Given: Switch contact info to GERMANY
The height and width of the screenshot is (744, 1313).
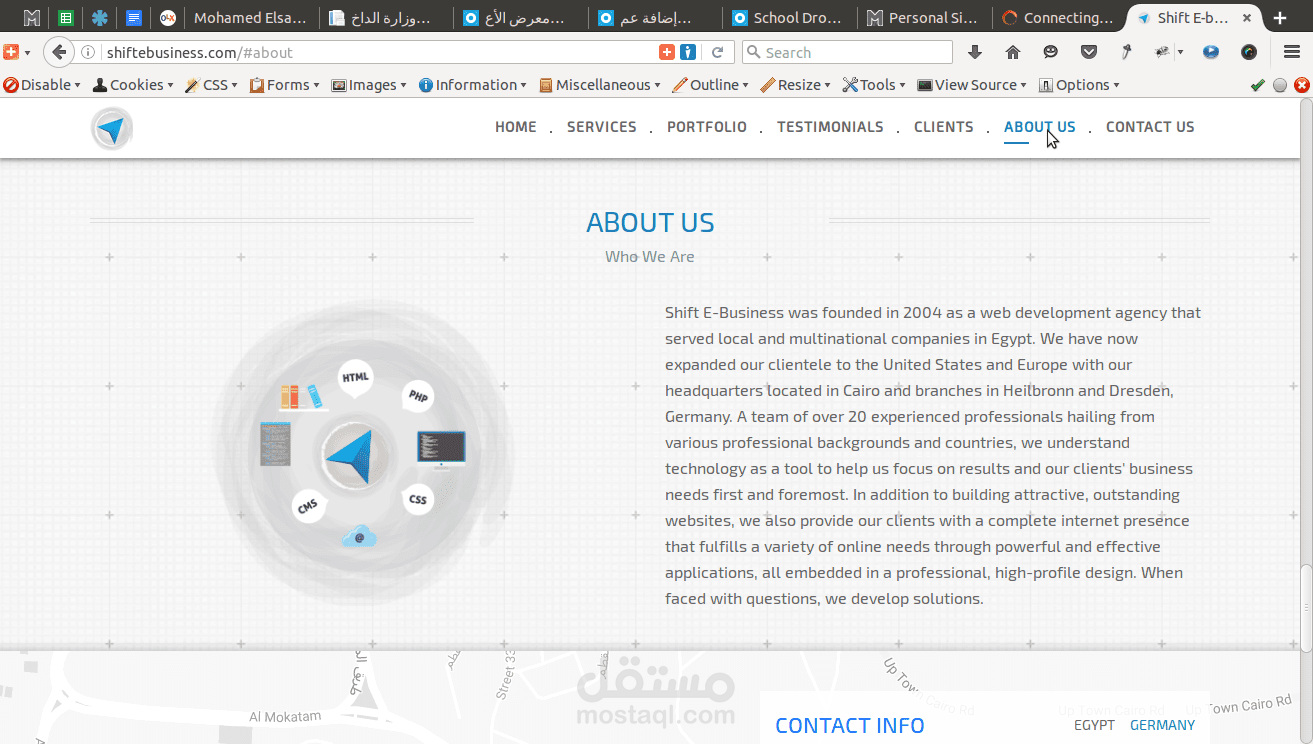Looking at the screenshot, I should tap(1162, 725).
